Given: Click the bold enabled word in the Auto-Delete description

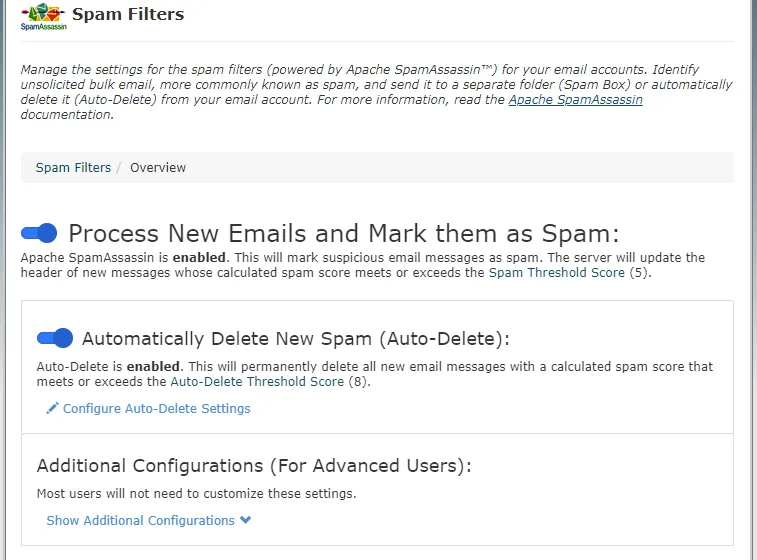Looking at the screenshot, I should (x=153, y=366).
